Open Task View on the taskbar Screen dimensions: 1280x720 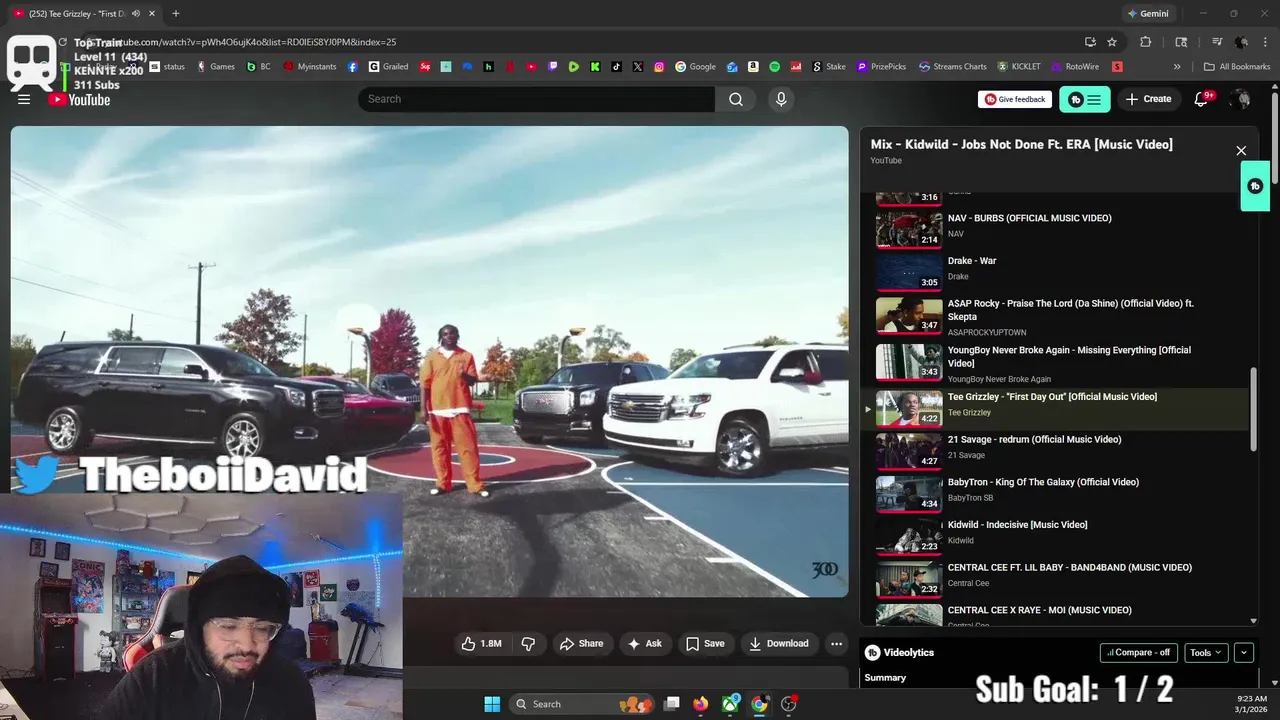[672, 704]
